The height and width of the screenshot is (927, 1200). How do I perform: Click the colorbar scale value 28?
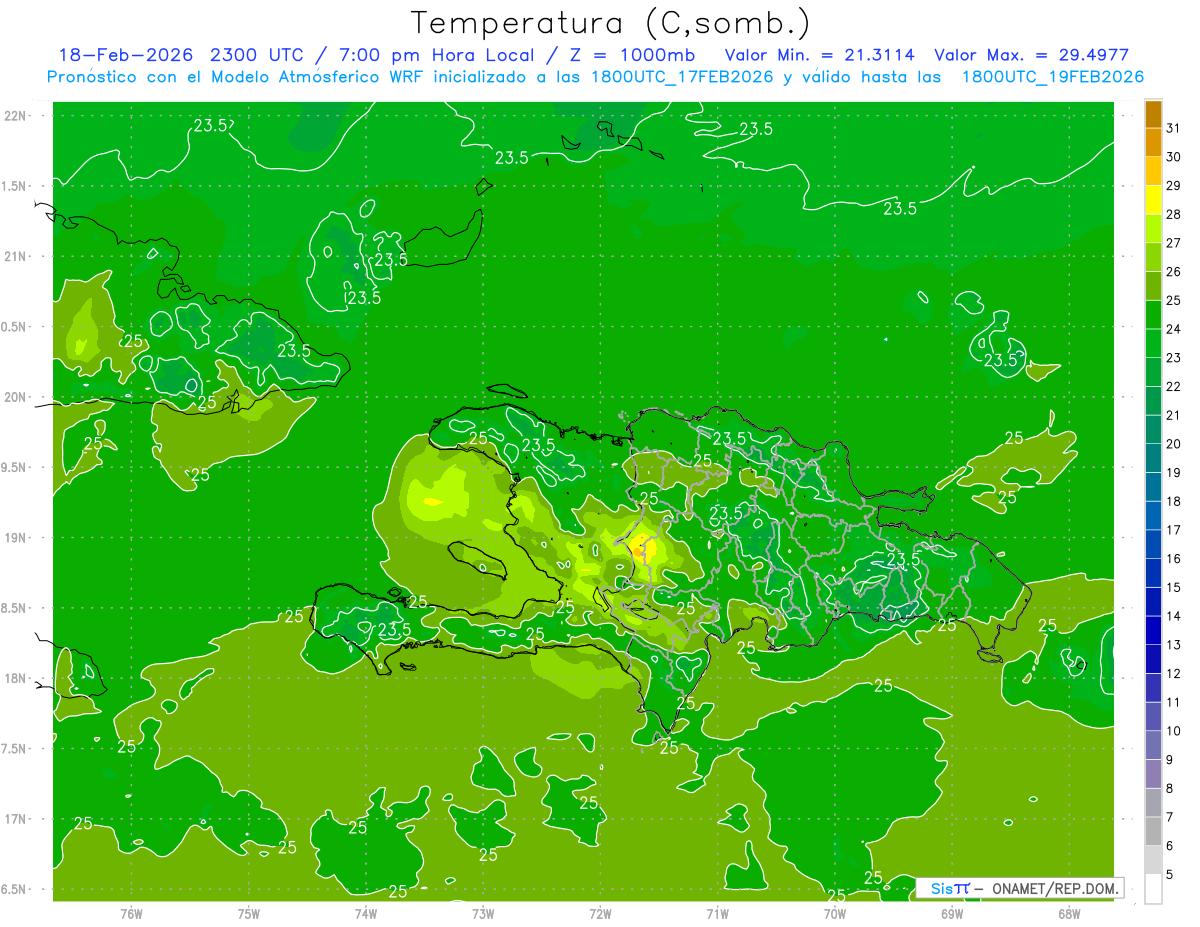[x=1174, y=214]
